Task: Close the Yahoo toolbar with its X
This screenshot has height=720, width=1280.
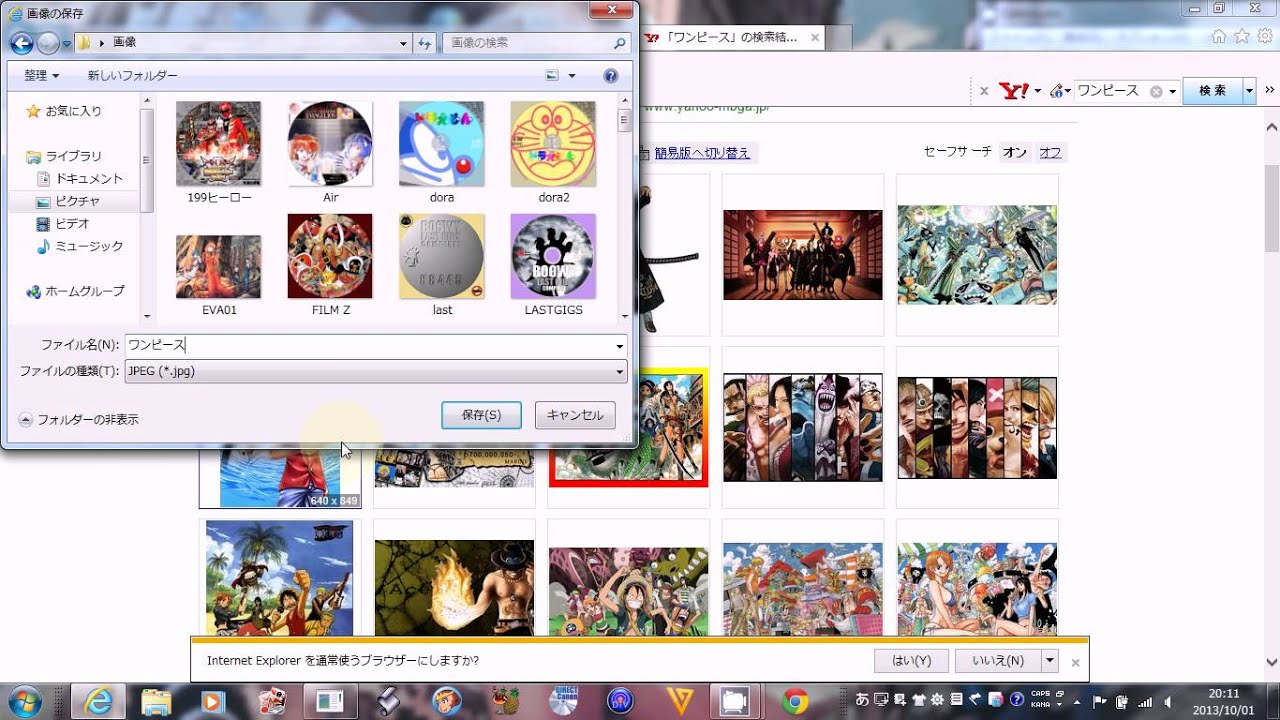Action: coord(984,91)
